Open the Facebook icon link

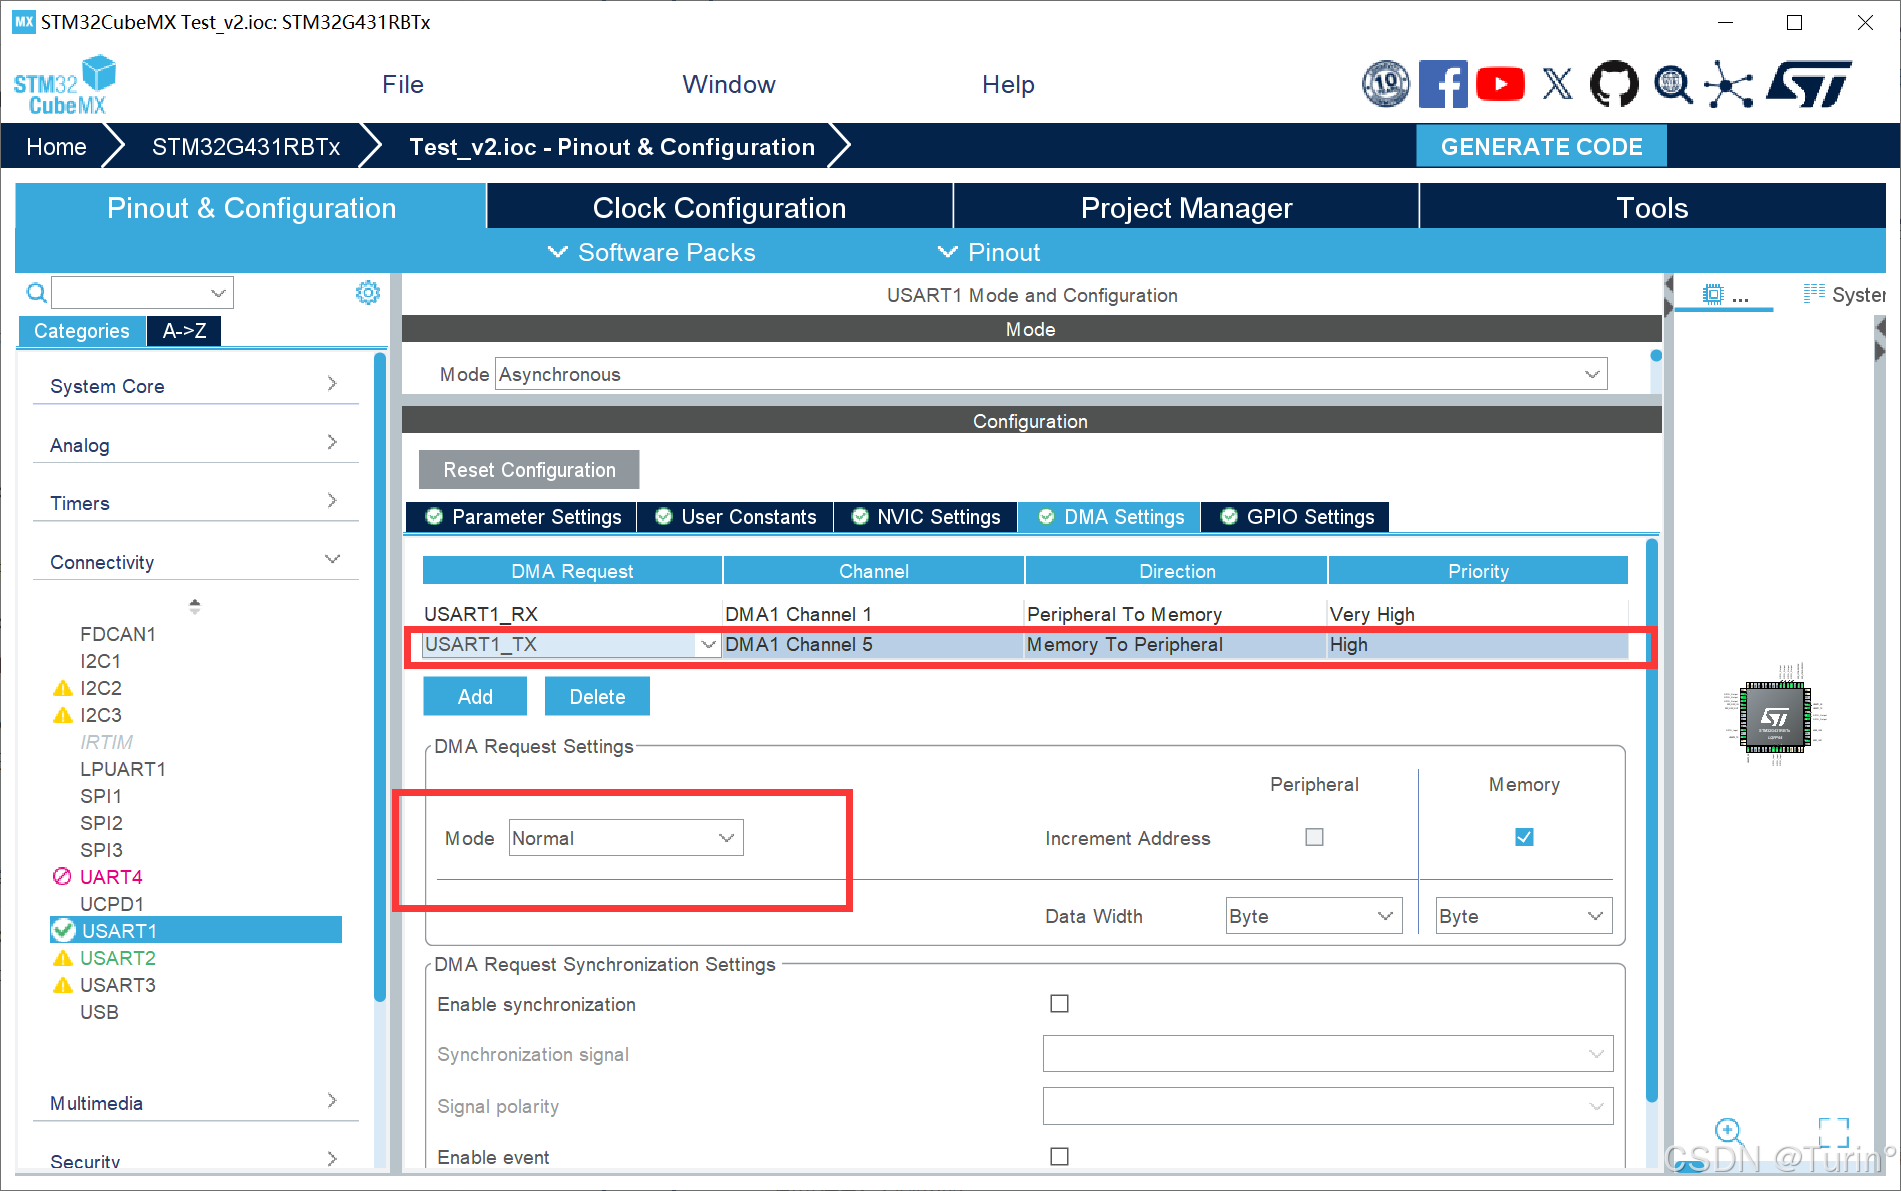point(1443,84)
